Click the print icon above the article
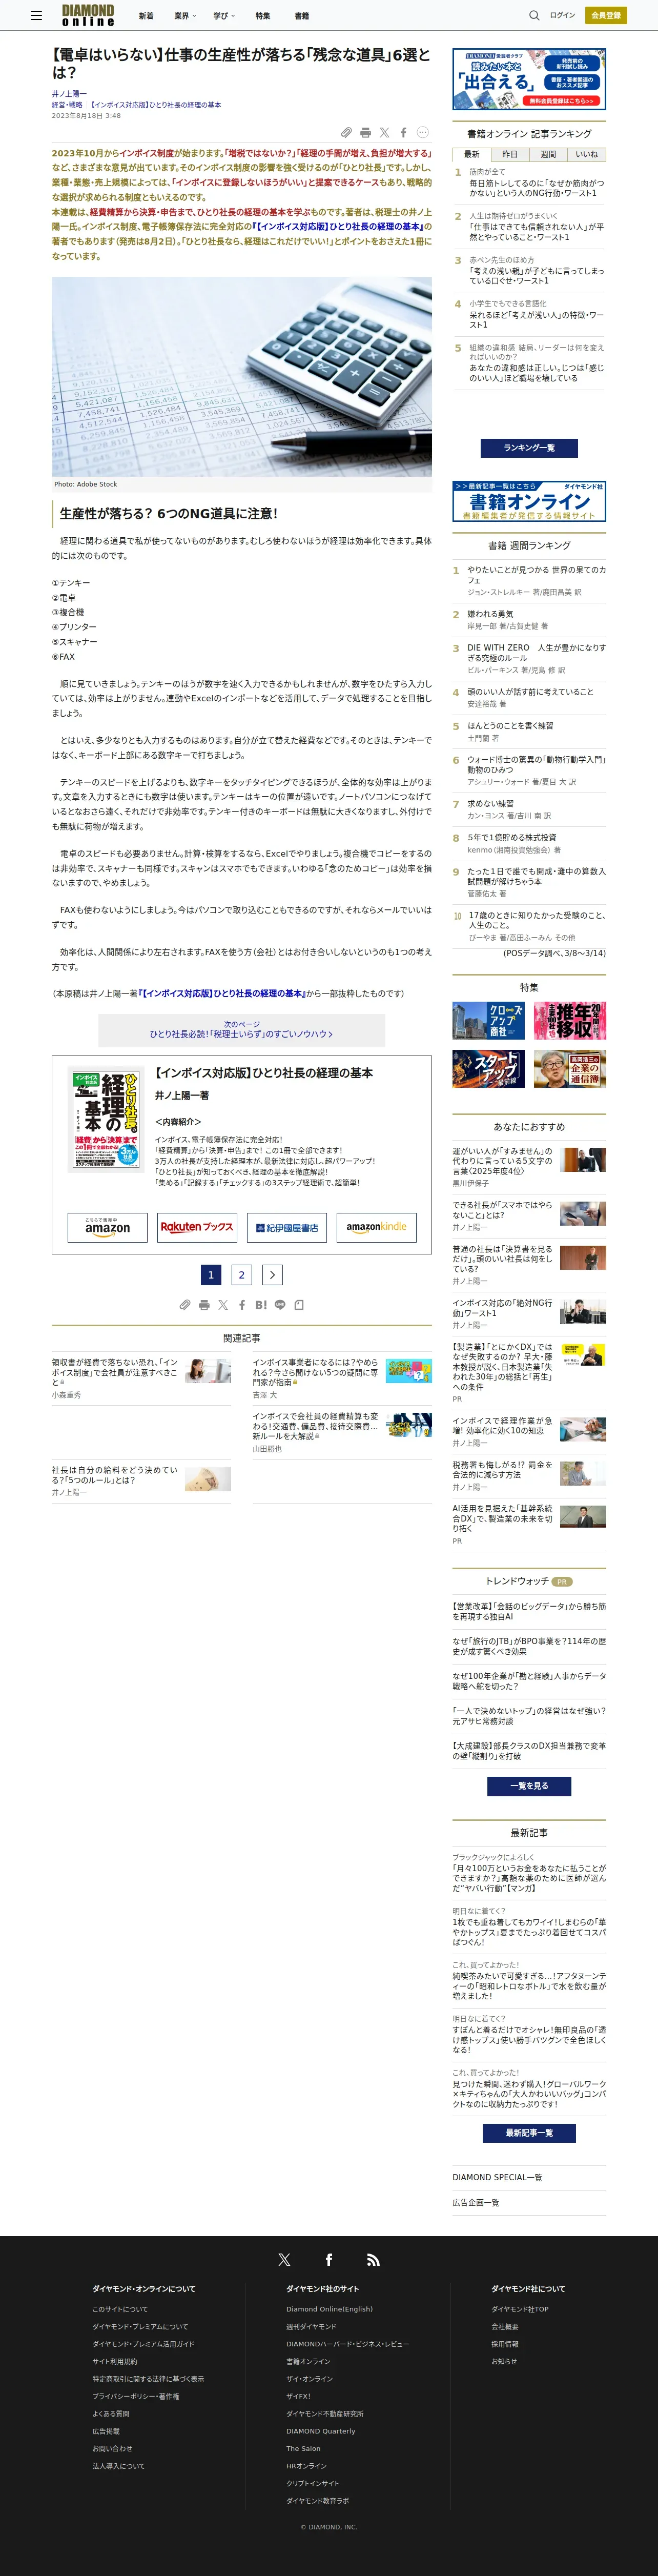 coord(365,132)
